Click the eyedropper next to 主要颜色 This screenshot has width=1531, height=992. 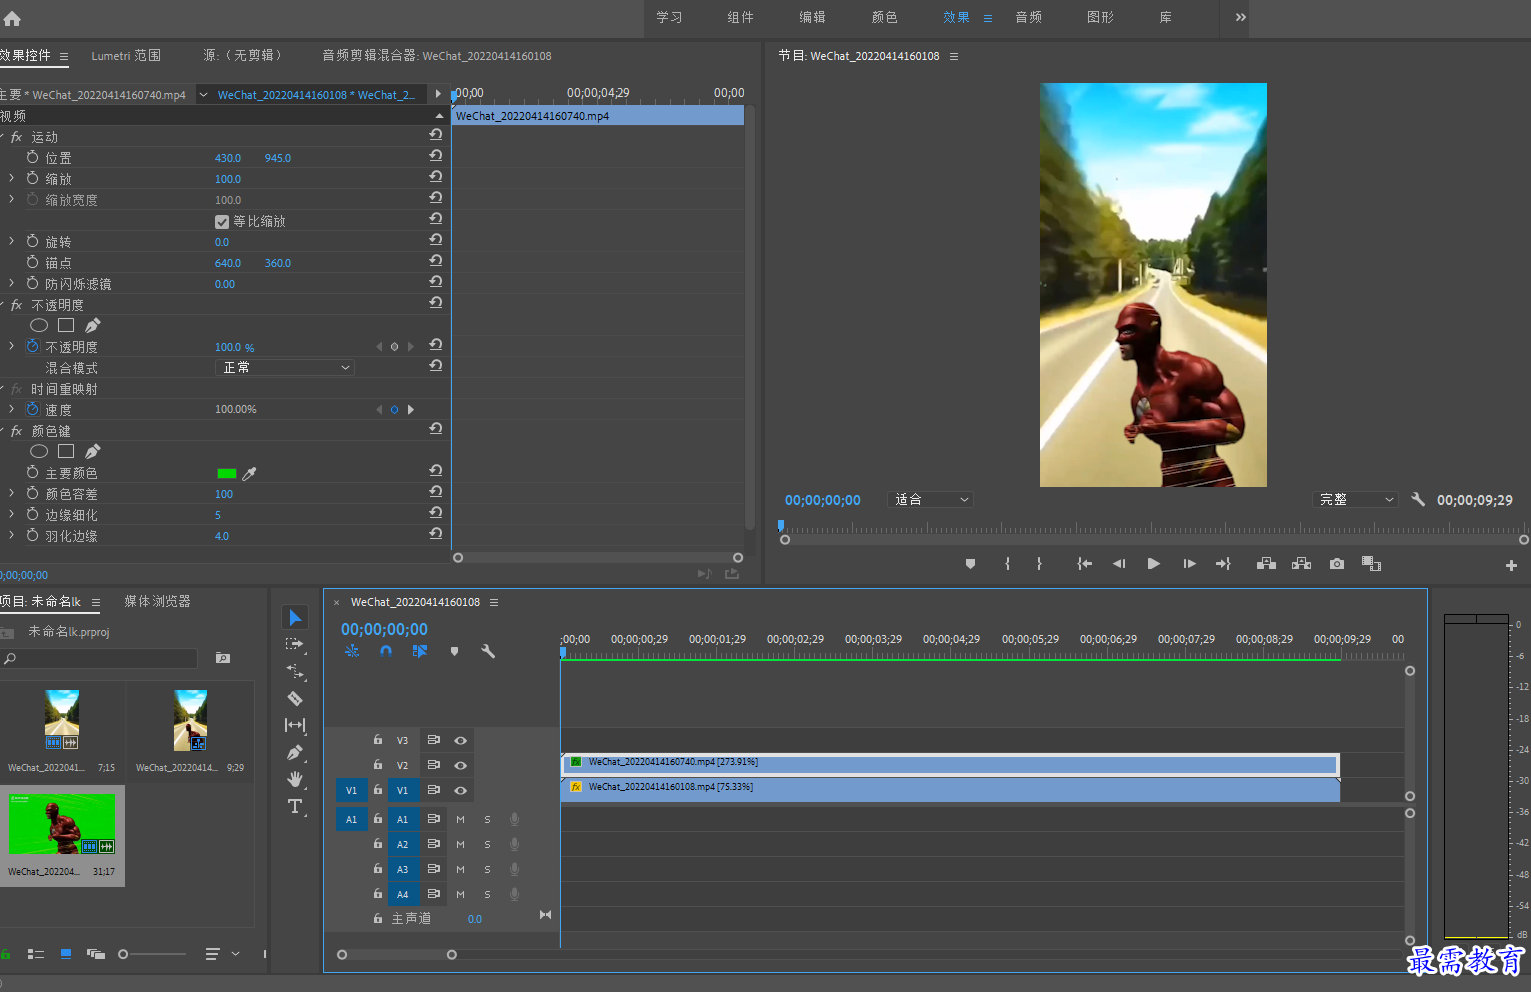tap(250, 474)
